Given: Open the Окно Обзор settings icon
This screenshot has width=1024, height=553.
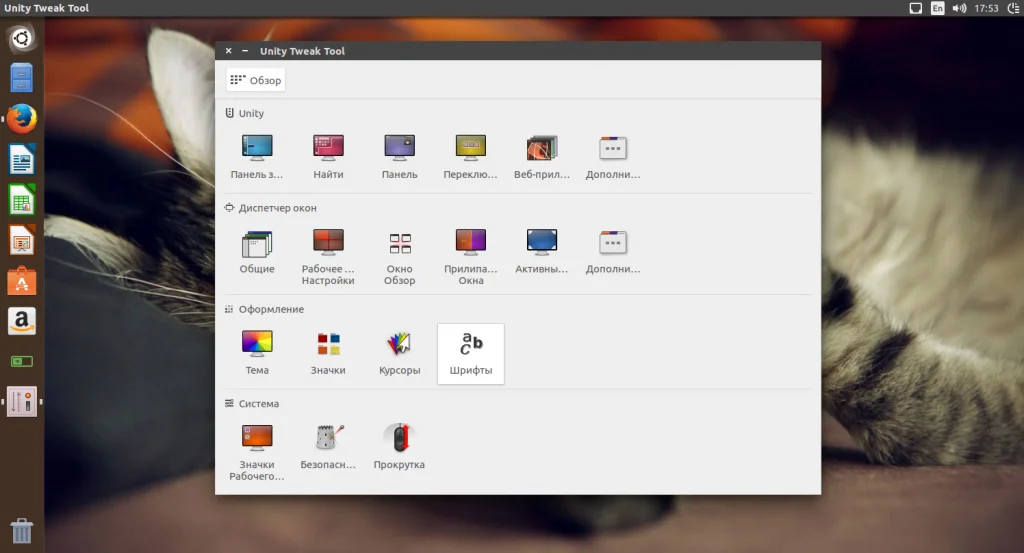Looking at the screenshot, I should (x=399, y=257).
